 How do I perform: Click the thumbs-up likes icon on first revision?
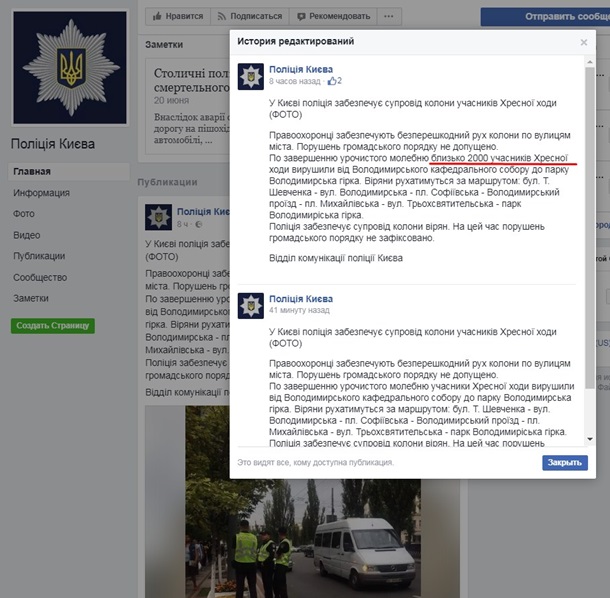(332, 81)
